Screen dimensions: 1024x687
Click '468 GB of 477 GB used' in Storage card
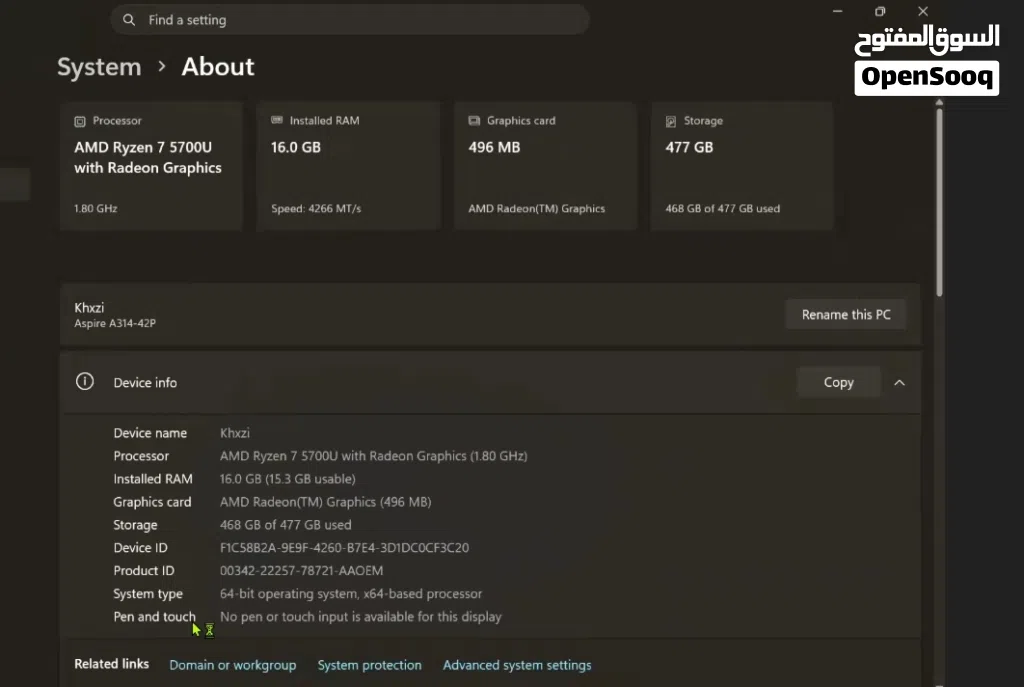(722, 209)
